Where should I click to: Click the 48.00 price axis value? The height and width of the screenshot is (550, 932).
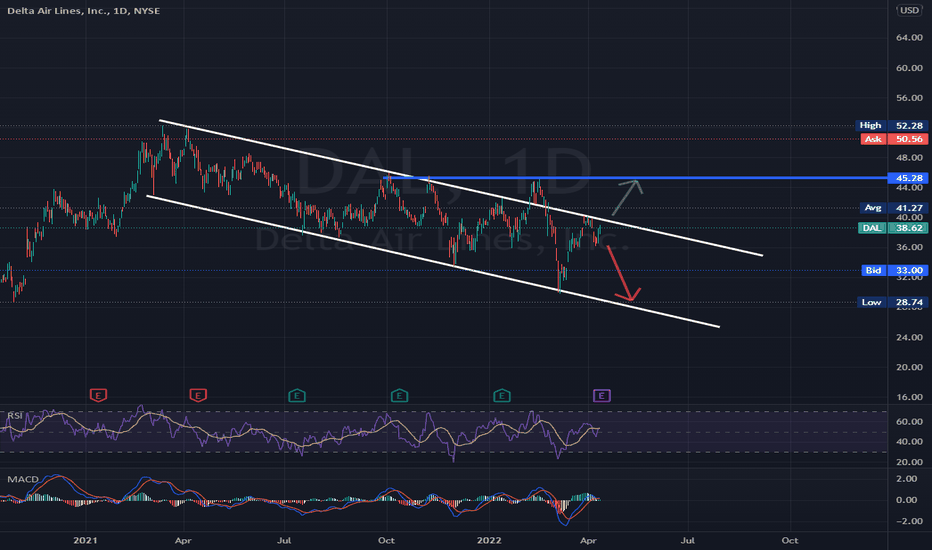(909, 158)
